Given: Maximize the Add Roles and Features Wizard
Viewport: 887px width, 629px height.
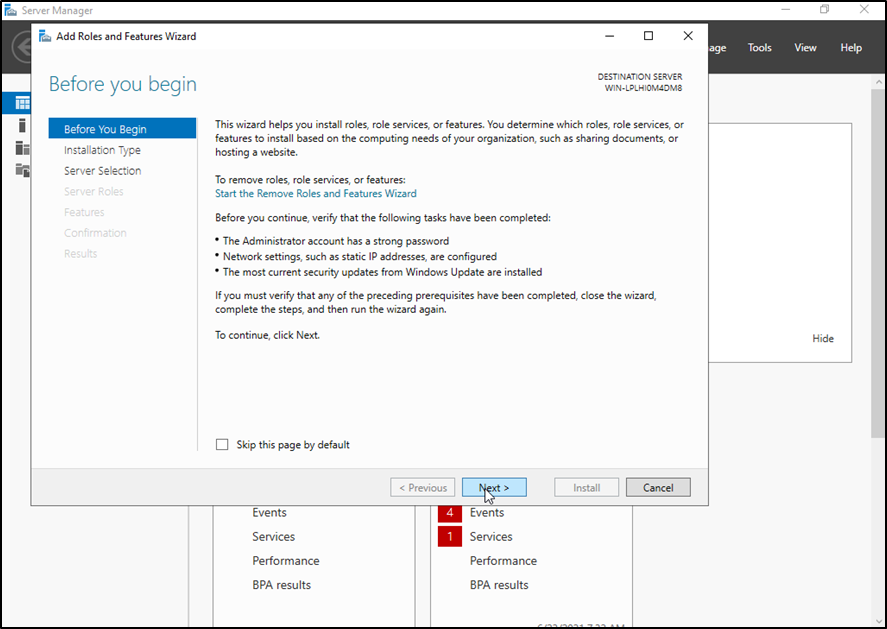Looking at the screenshot, I should click(648, 36).
